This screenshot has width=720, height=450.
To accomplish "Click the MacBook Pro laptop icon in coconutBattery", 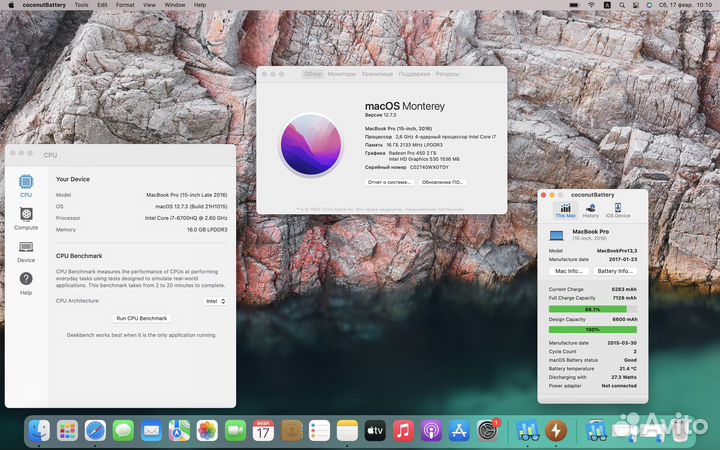I will pyautogui.click(x=557, y=236).
